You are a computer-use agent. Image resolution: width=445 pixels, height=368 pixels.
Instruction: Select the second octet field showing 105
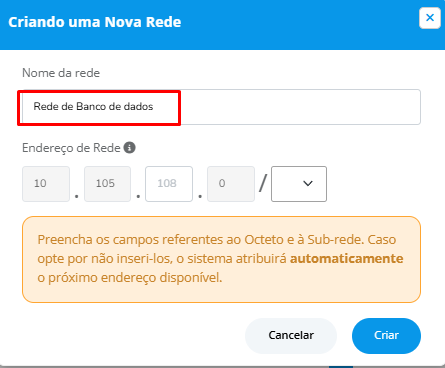(x=107, y=184)
